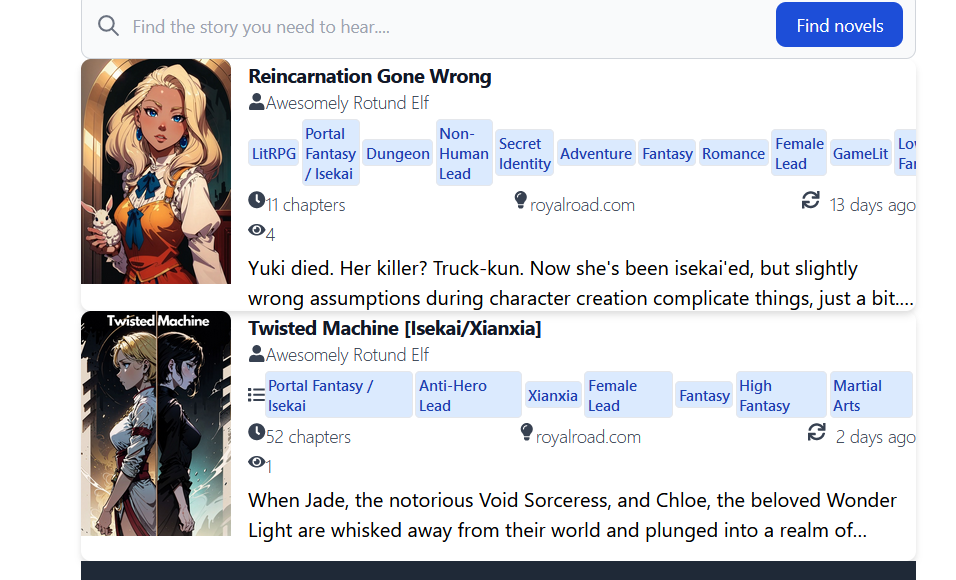This screenshot has height=580, width=956.
Task: Choose the Xianxia tag on Twisted Machine
Action: pos(552,396)
